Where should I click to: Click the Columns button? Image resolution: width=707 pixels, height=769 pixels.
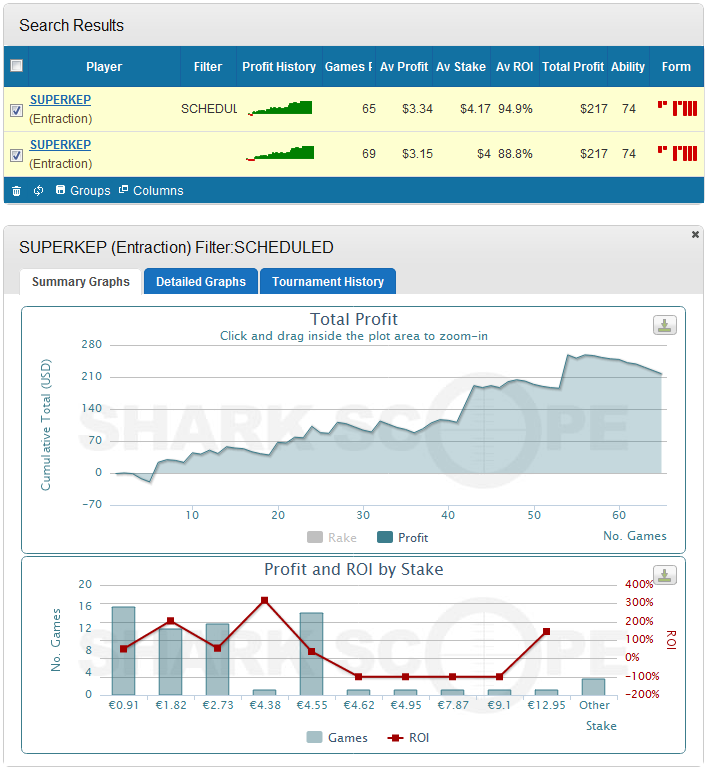pos(151,190)
